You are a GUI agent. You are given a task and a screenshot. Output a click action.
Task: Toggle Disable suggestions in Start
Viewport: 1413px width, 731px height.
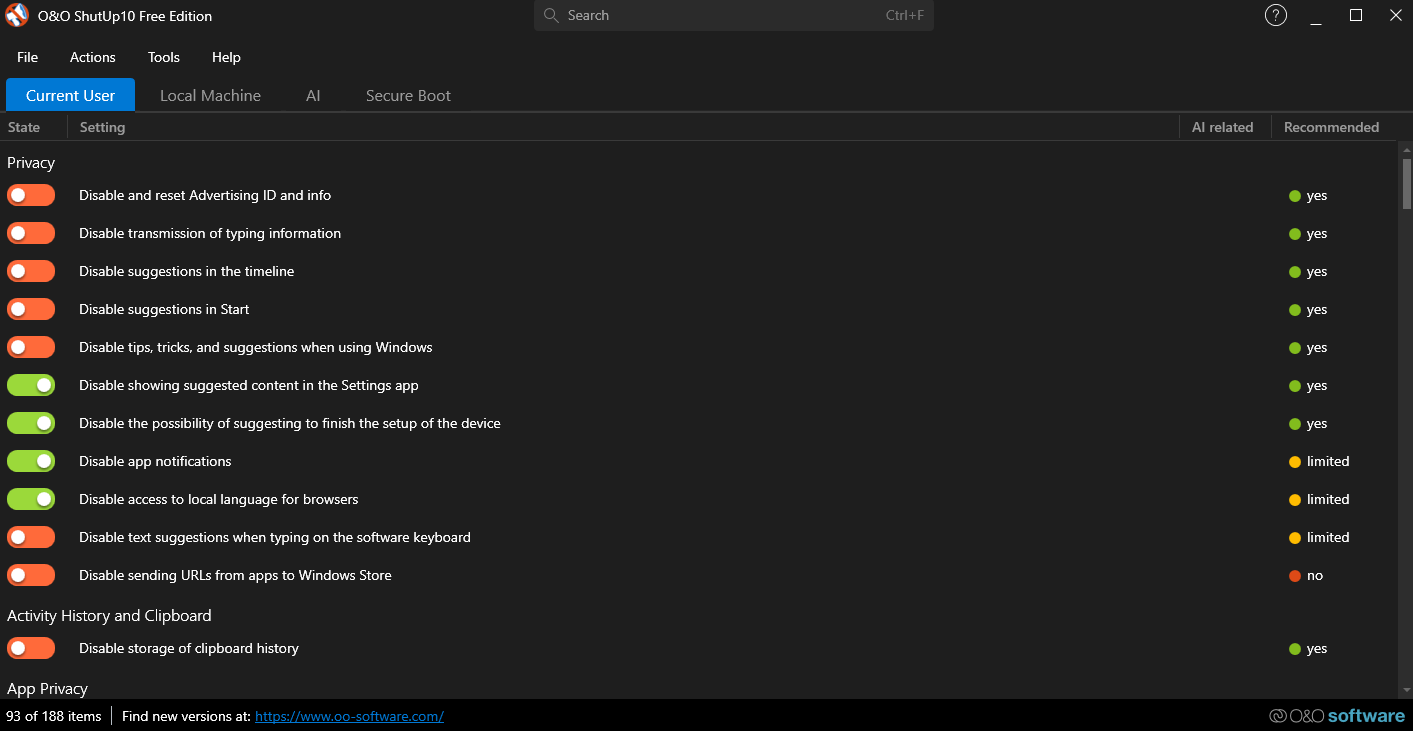(31, 309)
